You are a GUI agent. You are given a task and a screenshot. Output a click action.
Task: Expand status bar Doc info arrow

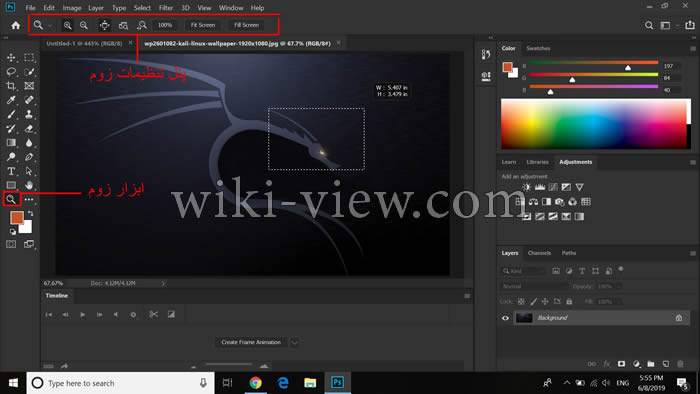pyautogui.click(x=163, y=283)
